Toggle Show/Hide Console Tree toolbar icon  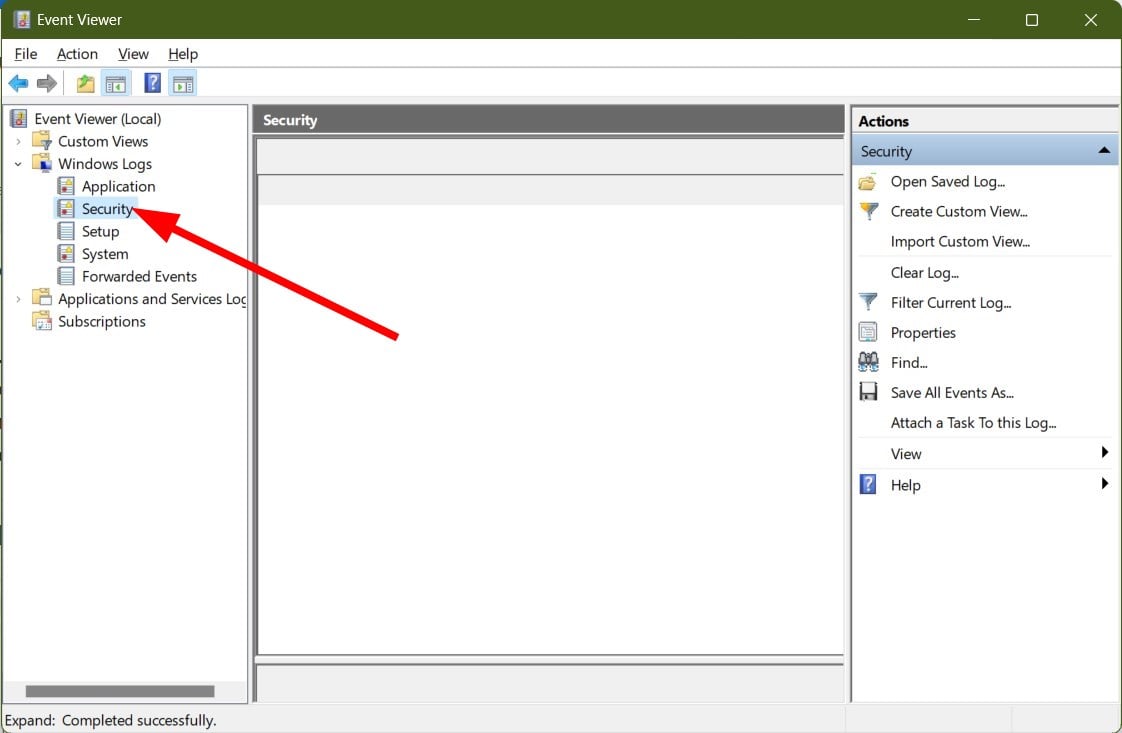pyautogui.click(x=116, y=84)
